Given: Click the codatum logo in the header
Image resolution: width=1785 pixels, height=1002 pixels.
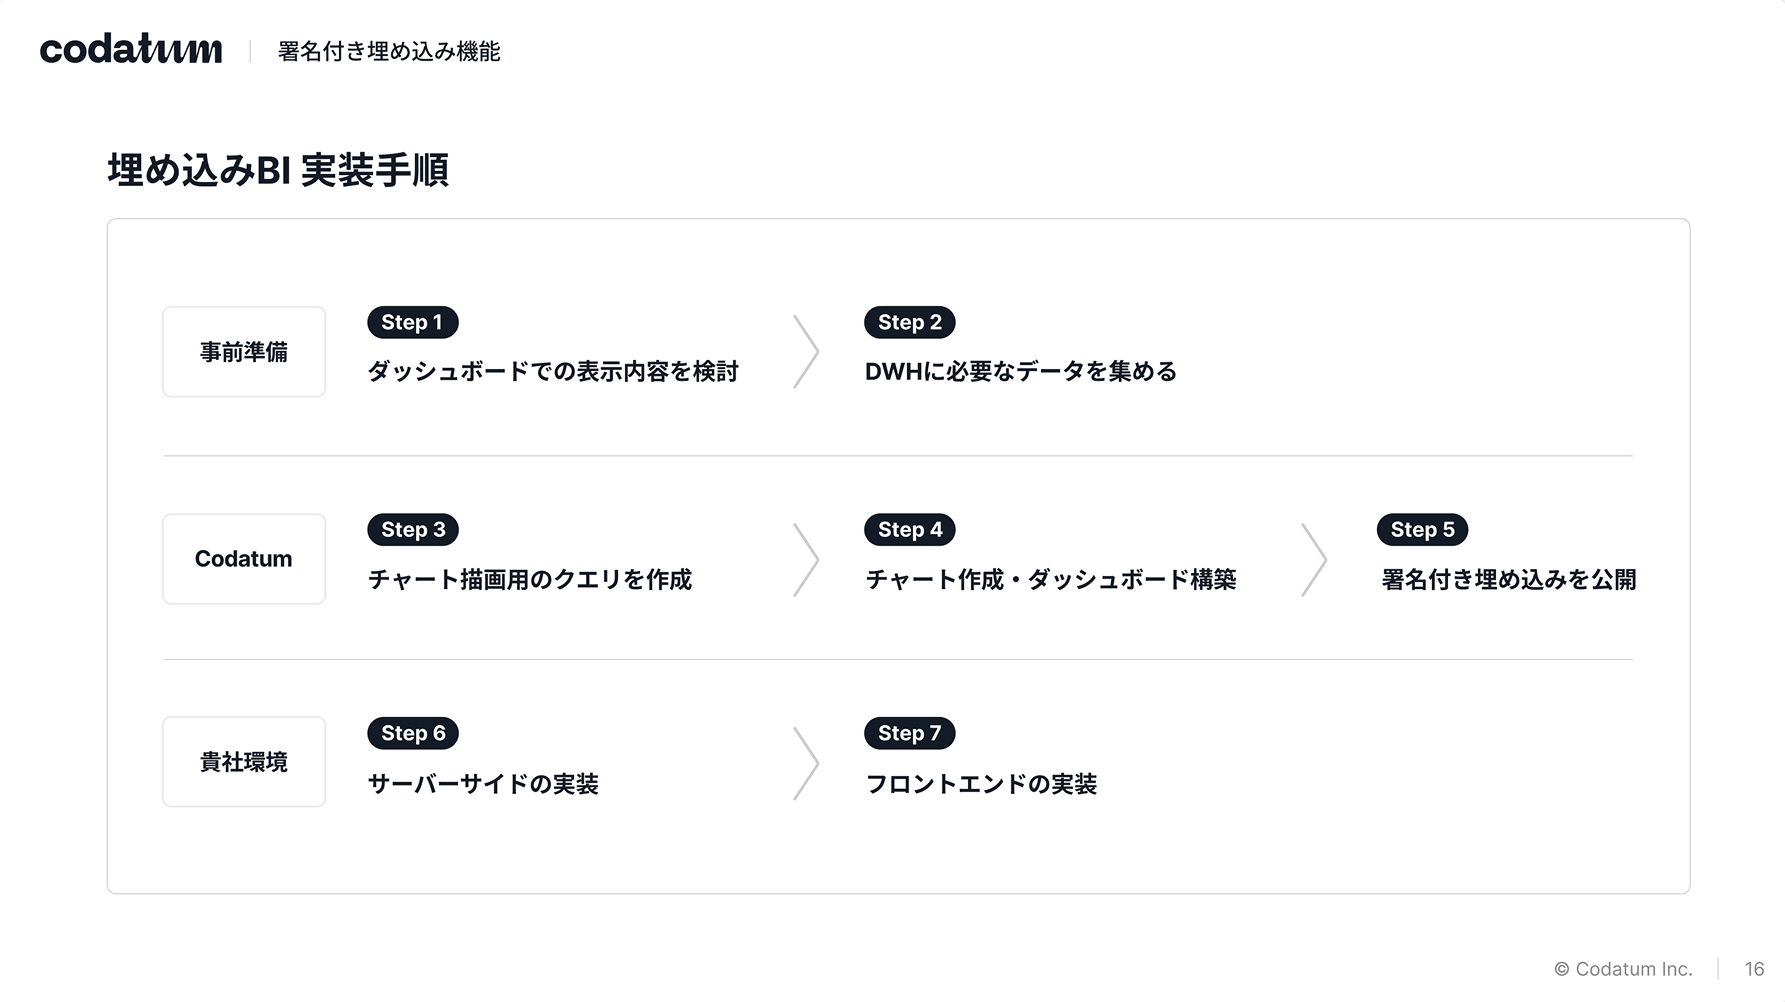Looking at the screenshot, I should pyautogui.click(x=131, y=49).
